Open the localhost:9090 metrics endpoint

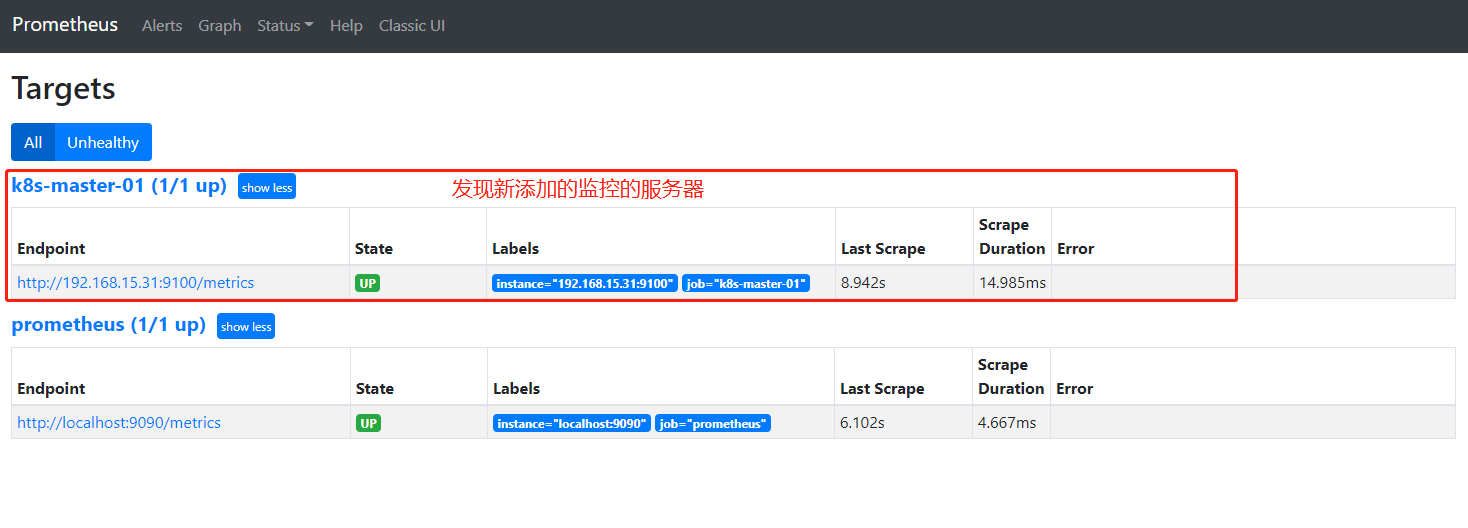[x=119, y=423]
